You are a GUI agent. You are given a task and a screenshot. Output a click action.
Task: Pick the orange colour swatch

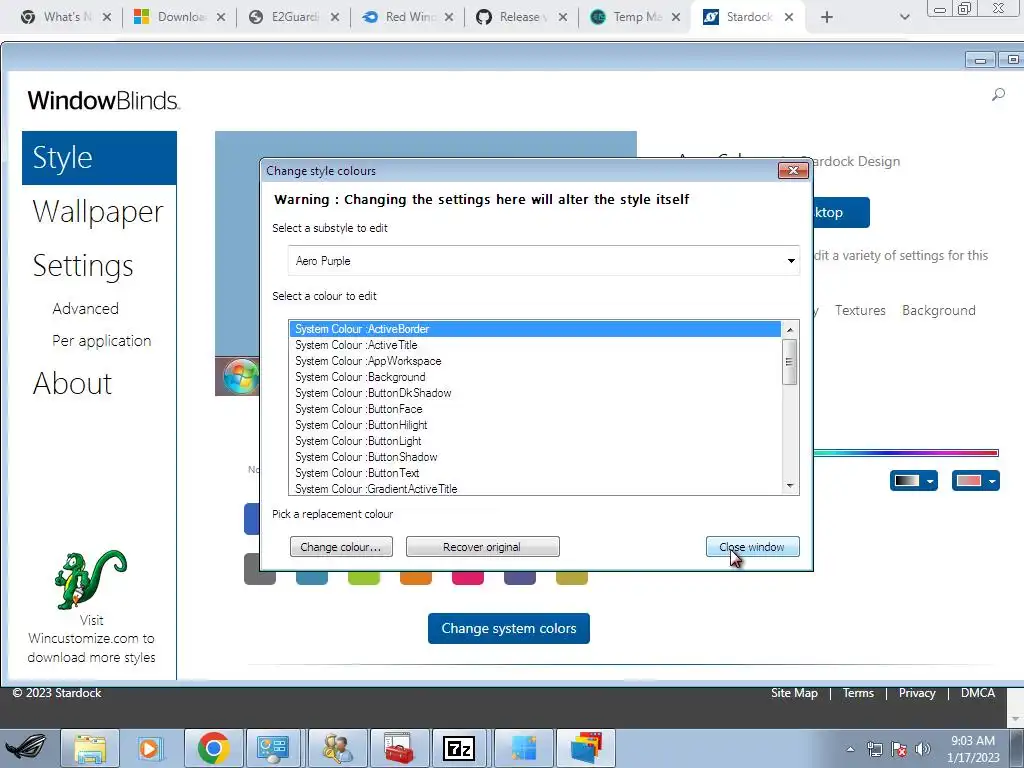pos(415,578)
